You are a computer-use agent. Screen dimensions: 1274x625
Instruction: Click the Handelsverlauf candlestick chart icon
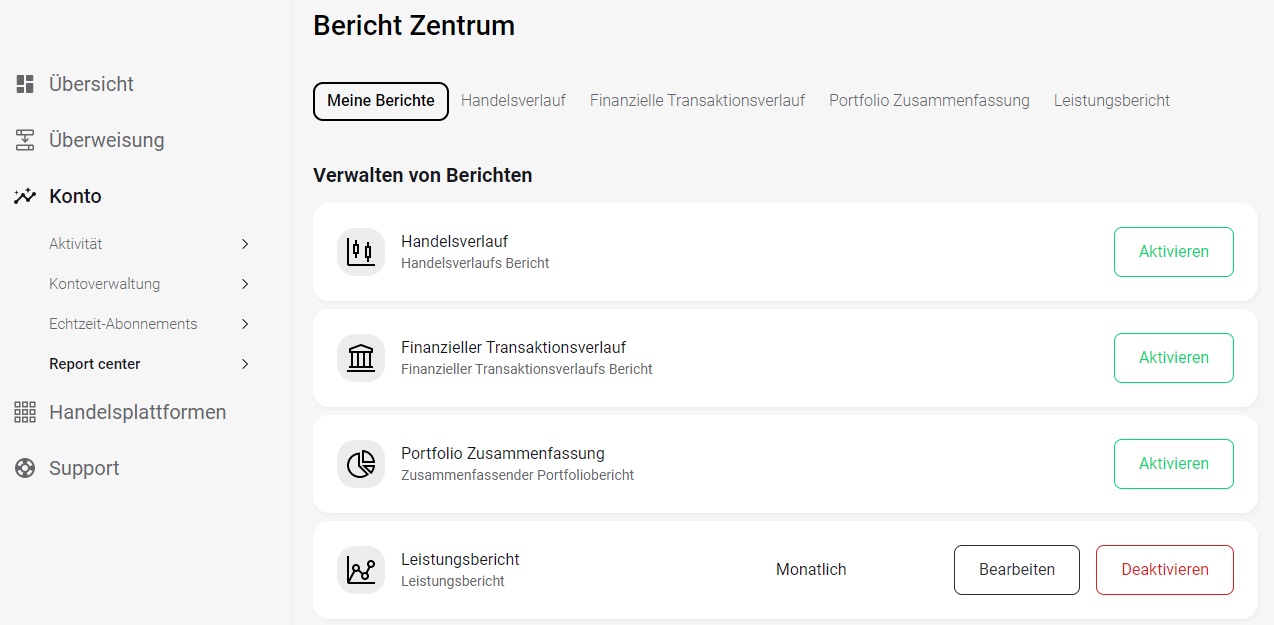click(x=361, y=252)
